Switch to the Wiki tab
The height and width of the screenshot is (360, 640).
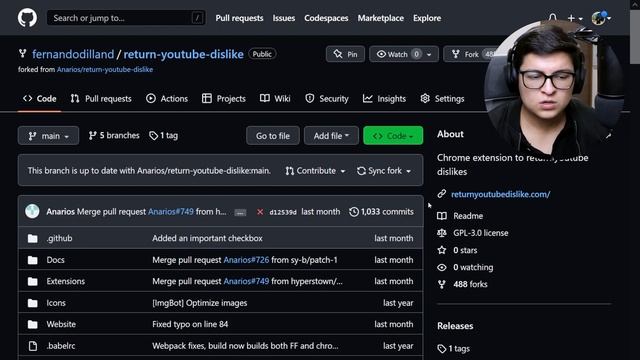275,98
